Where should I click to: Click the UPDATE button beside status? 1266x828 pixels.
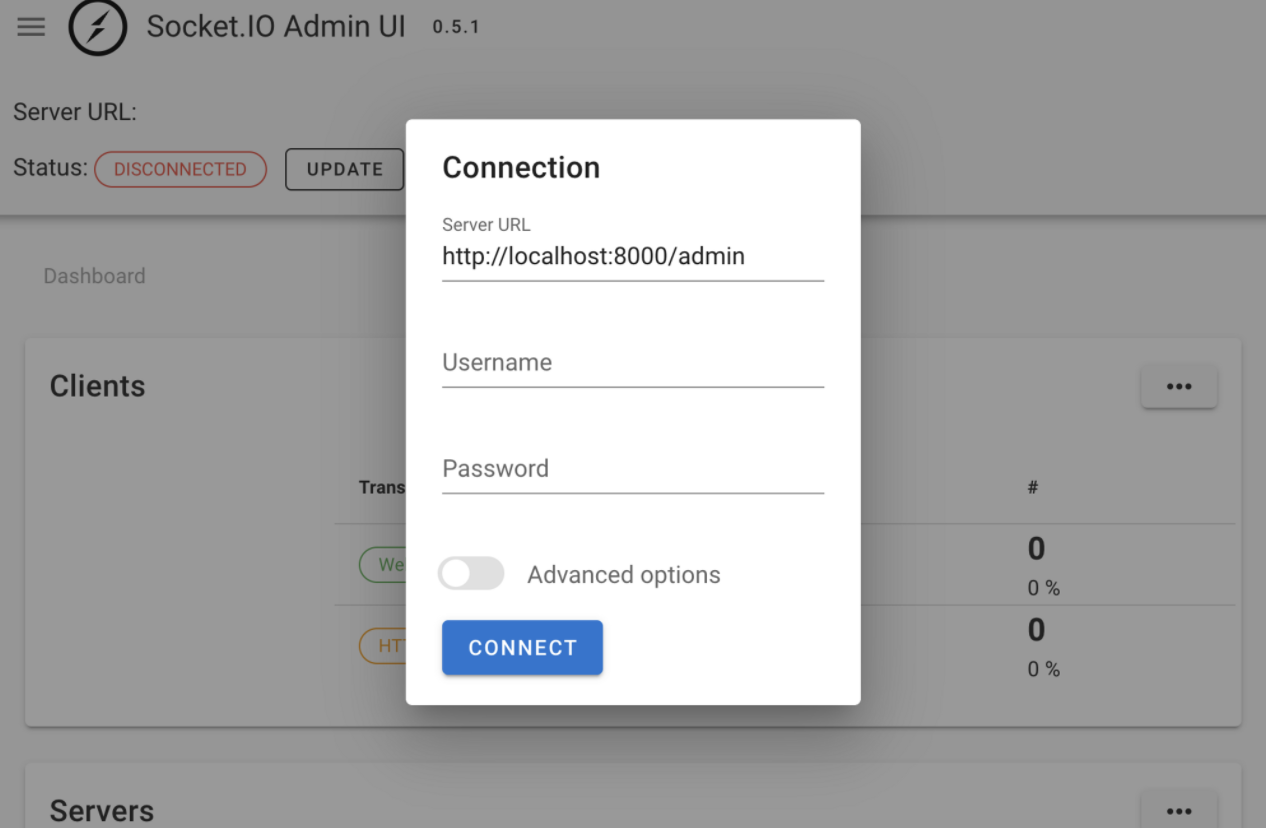point(345,169)
